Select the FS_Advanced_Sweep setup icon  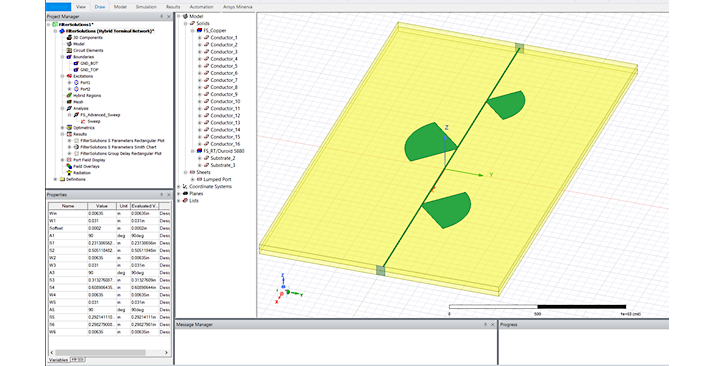coord(76,115)
